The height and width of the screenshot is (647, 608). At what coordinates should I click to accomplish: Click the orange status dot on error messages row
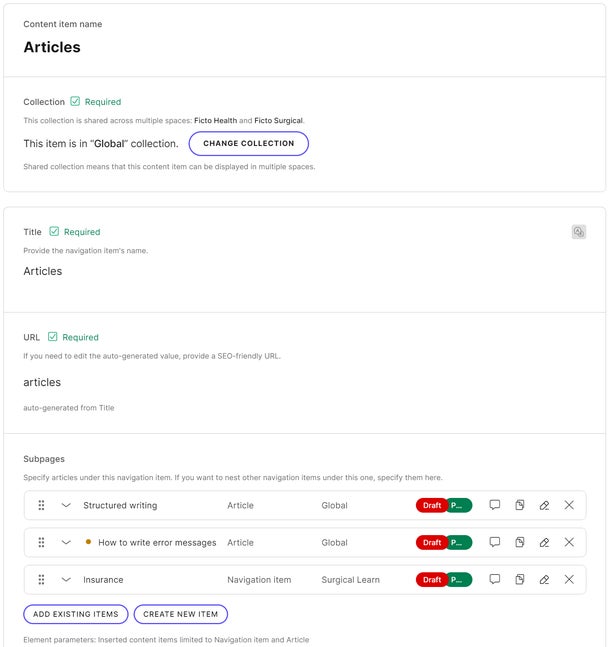[x=88, y=542]
